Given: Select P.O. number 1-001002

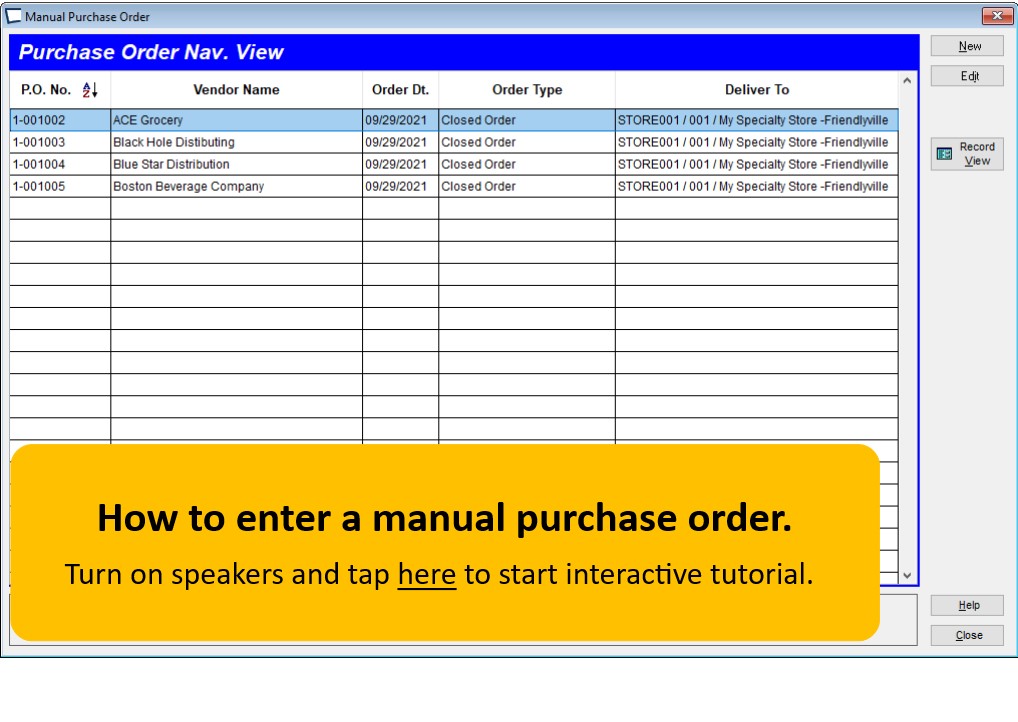Looking at the screenshot, I should (60, 120).
